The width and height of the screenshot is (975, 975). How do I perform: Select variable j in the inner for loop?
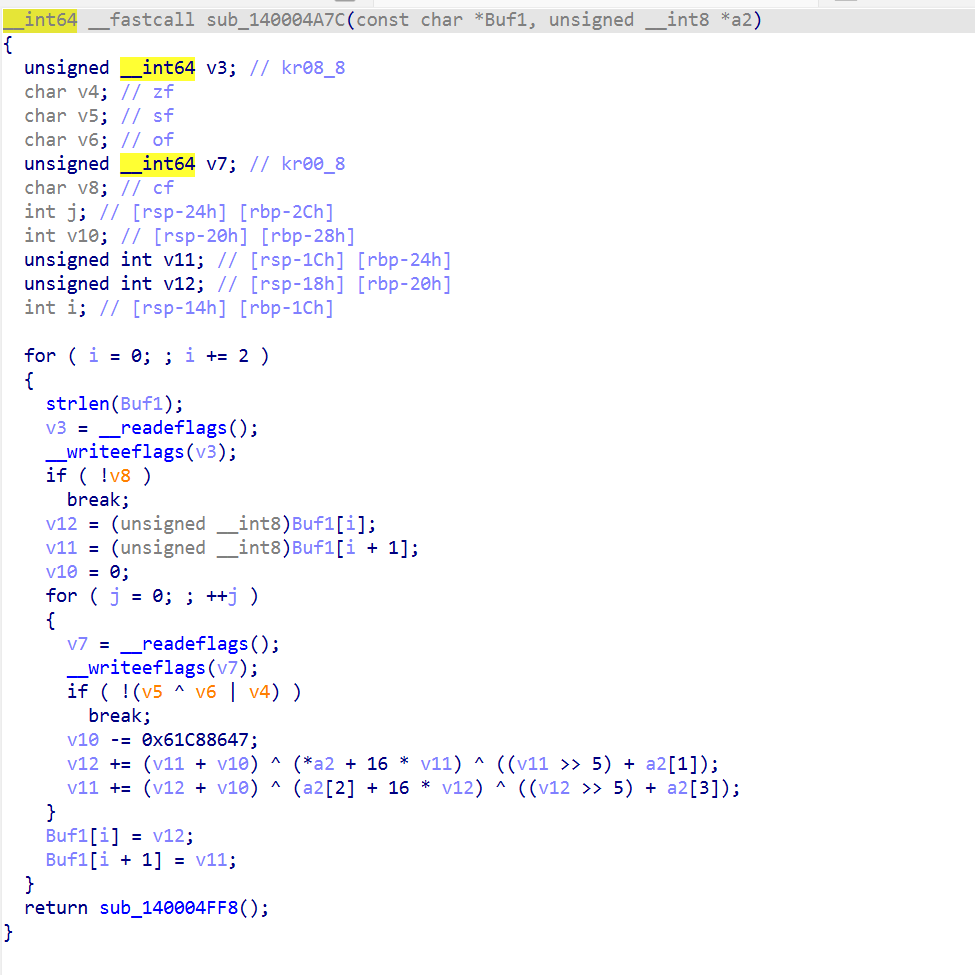pos(113,595)
